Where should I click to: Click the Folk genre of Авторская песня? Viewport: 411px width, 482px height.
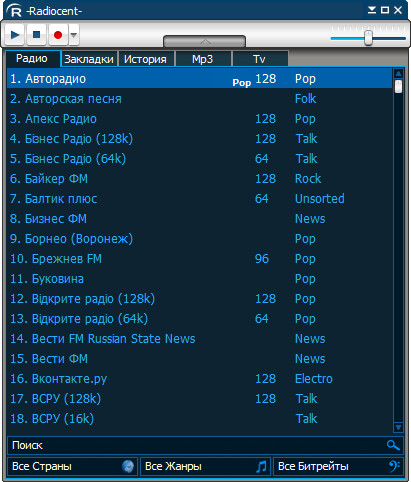(305, 99)
